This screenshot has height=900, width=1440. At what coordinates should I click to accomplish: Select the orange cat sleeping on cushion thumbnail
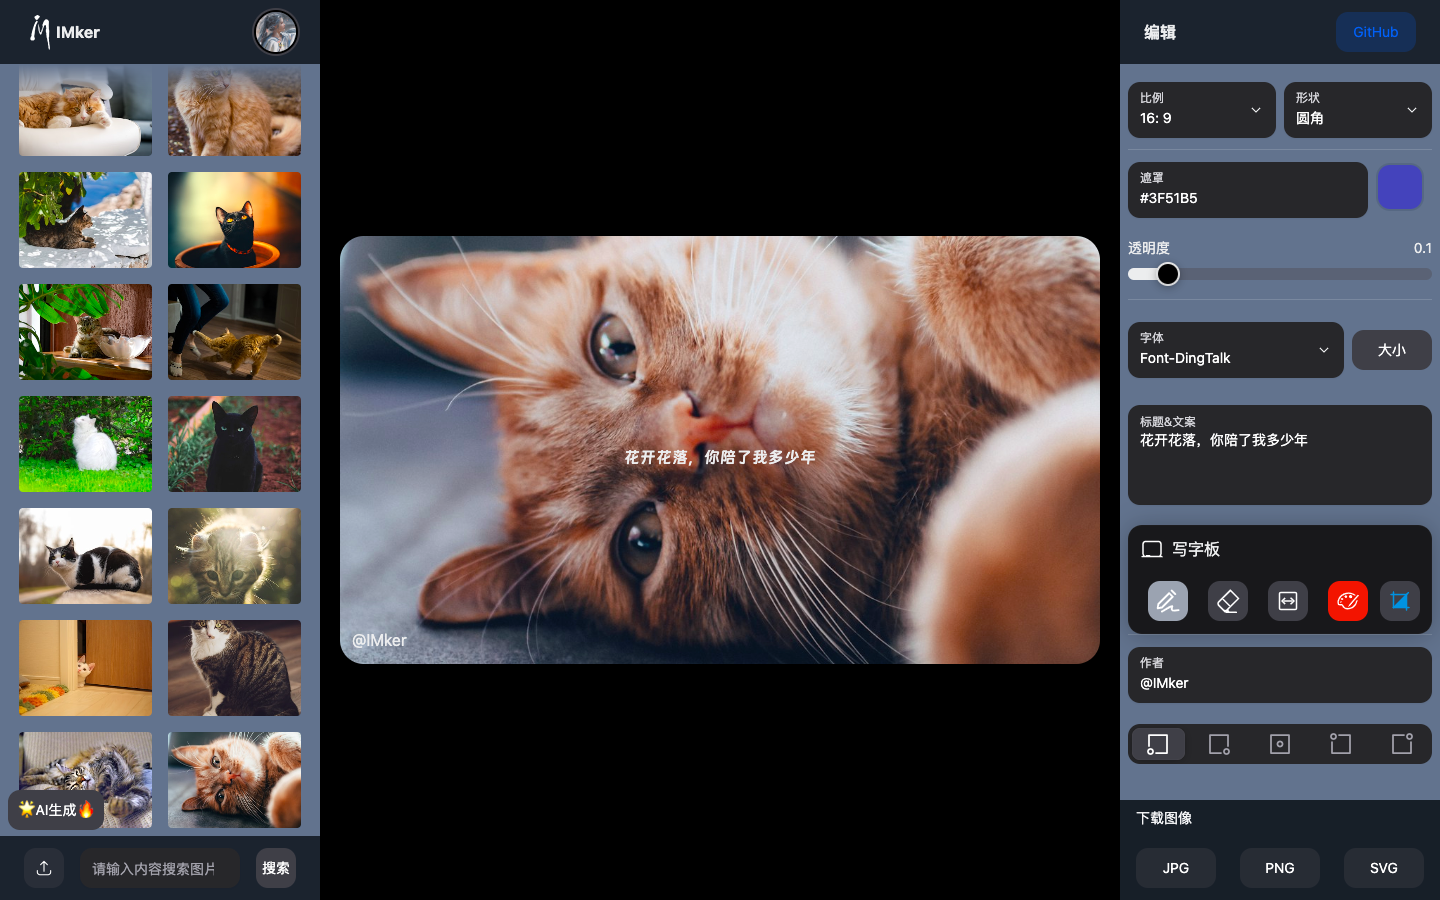[x=86, y=110]
